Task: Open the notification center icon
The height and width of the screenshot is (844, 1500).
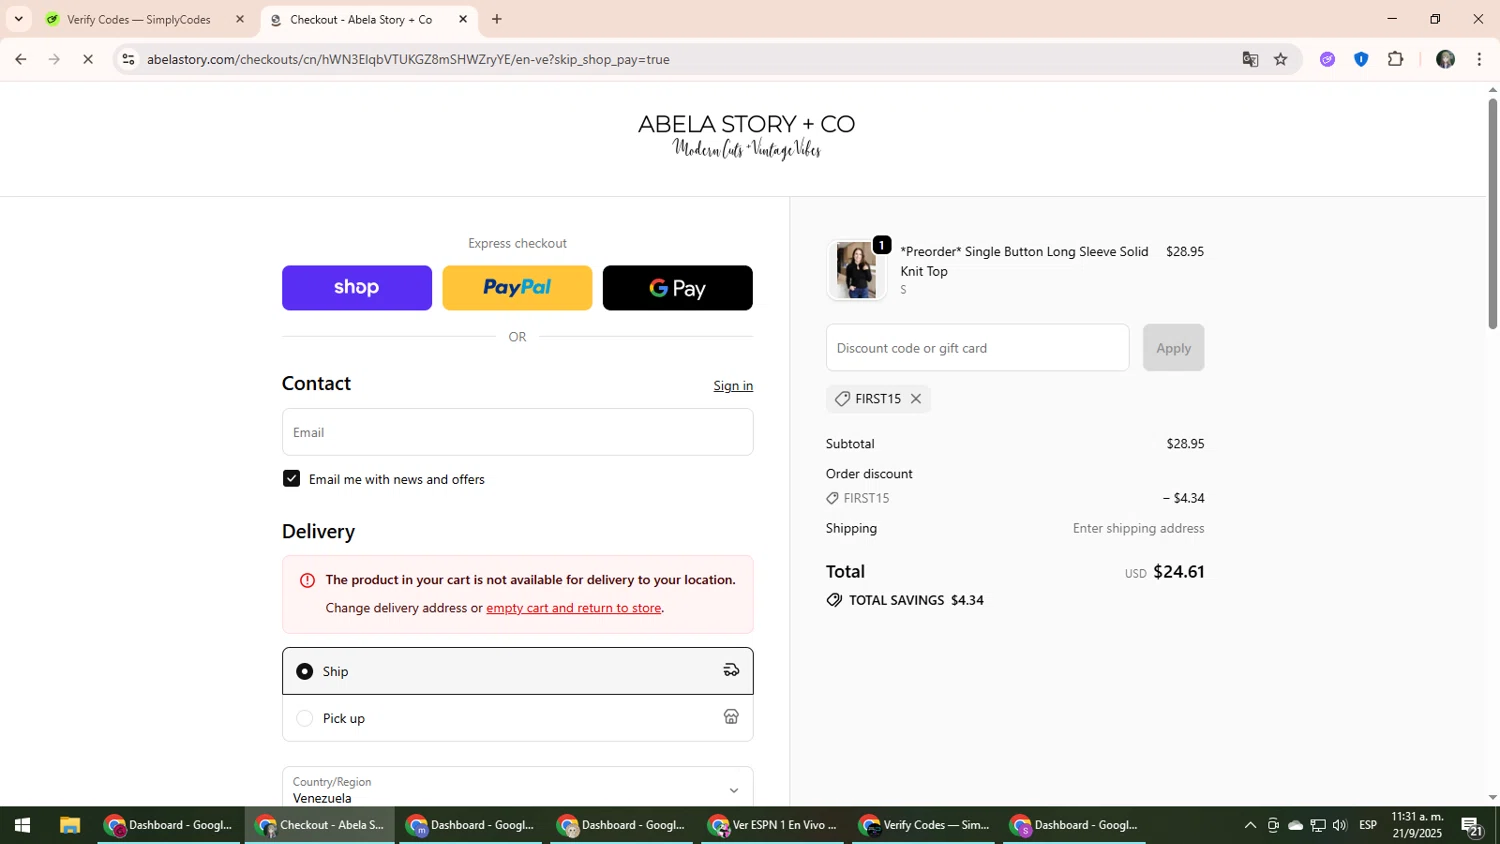Action: tap(1471, 825)
